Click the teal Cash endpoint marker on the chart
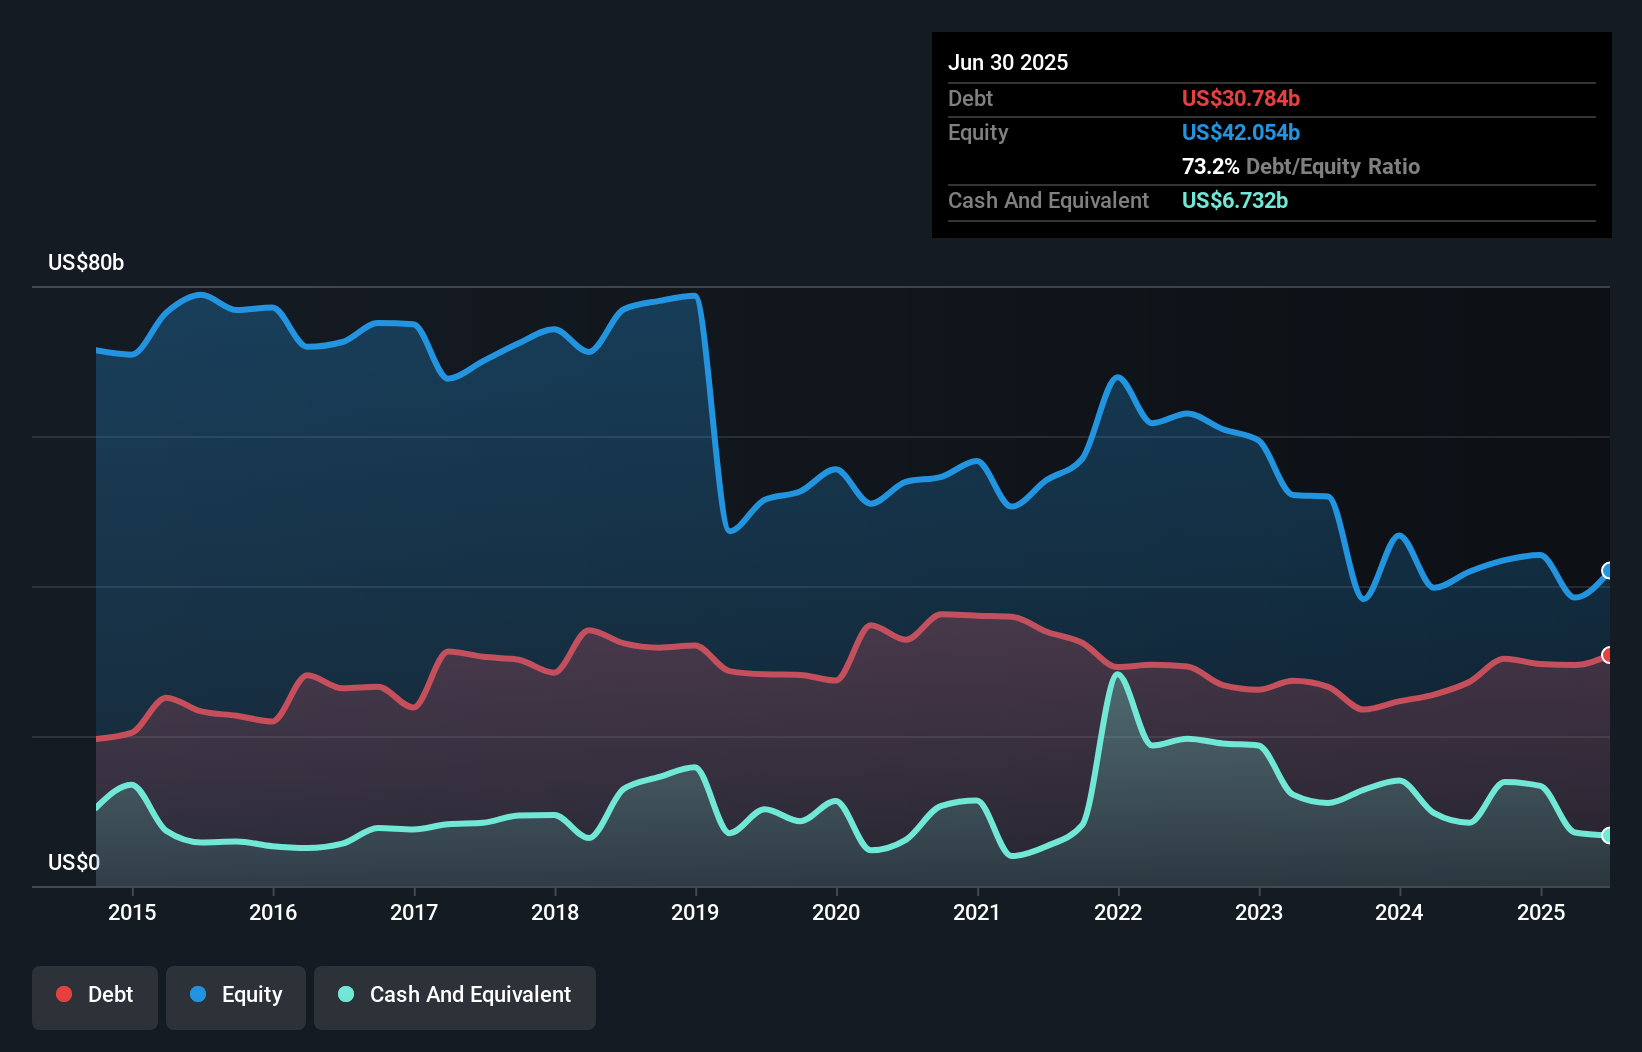 (1608, 835)
